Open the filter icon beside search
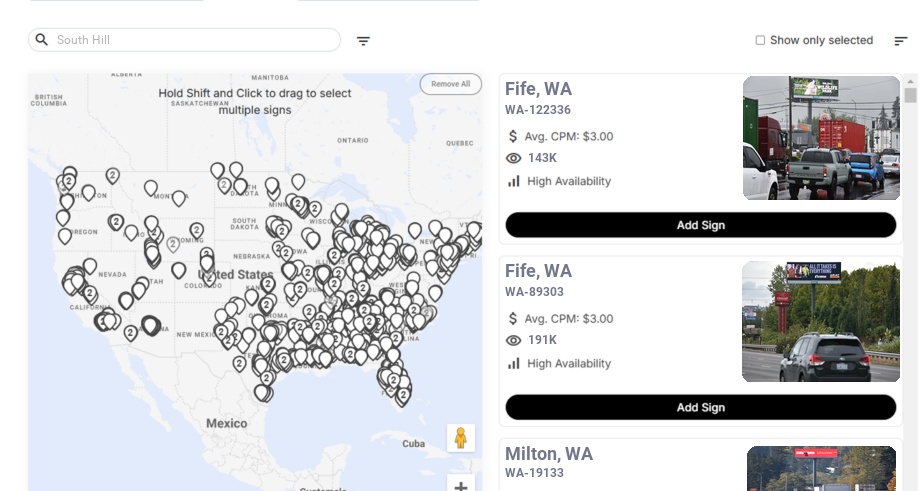The height and width of the screenshot is (491, 920). click(x=364, y=41)
